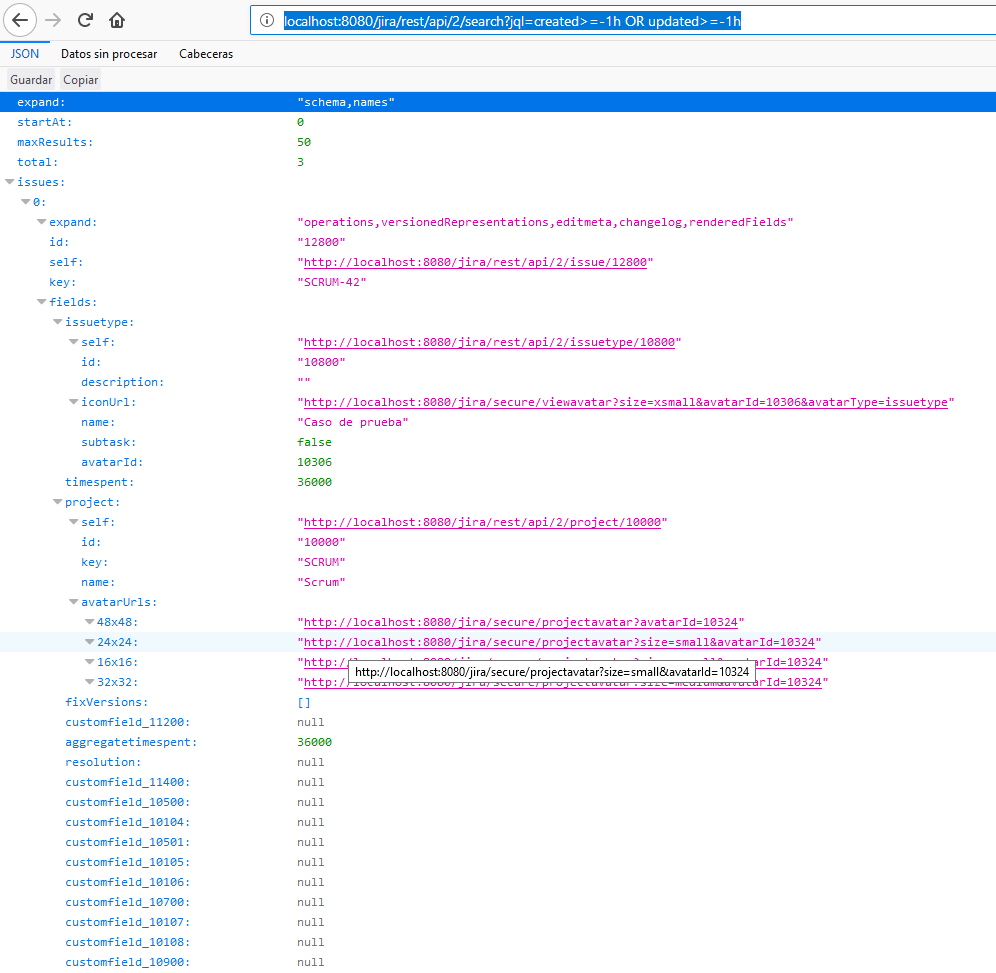Image resolution: width=996 pixels, height=973 pixels.
Task: Click the back navigation arrow
Action: (19, 20)
